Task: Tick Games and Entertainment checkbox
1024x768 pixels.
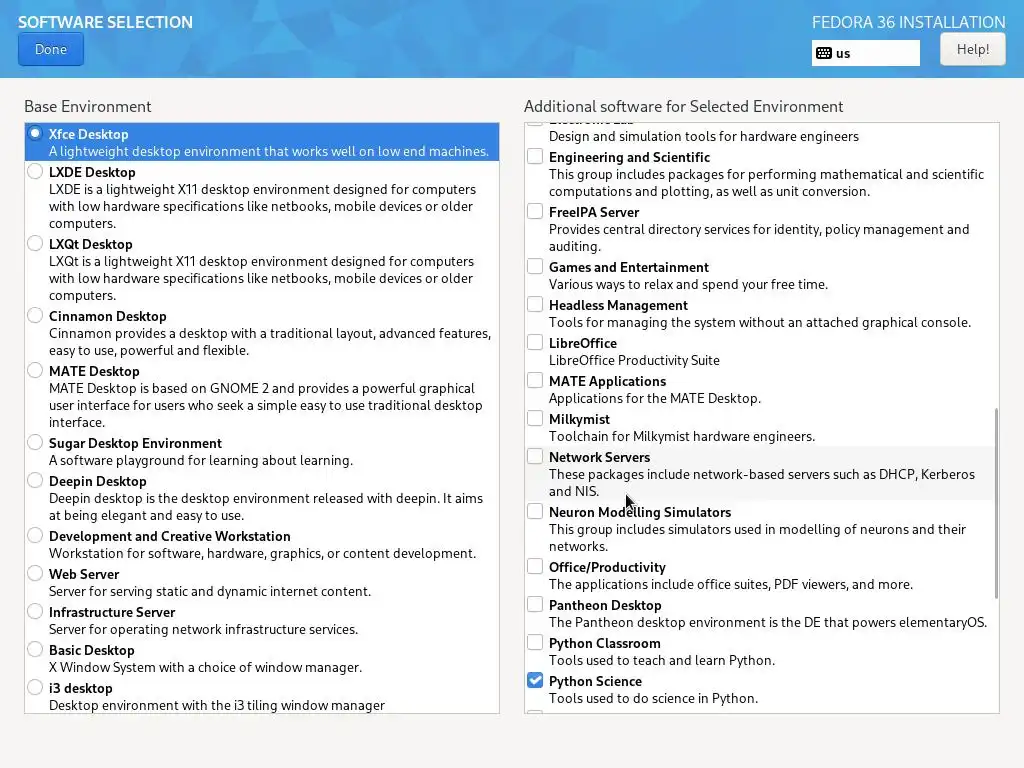Action: coord(535,266)
